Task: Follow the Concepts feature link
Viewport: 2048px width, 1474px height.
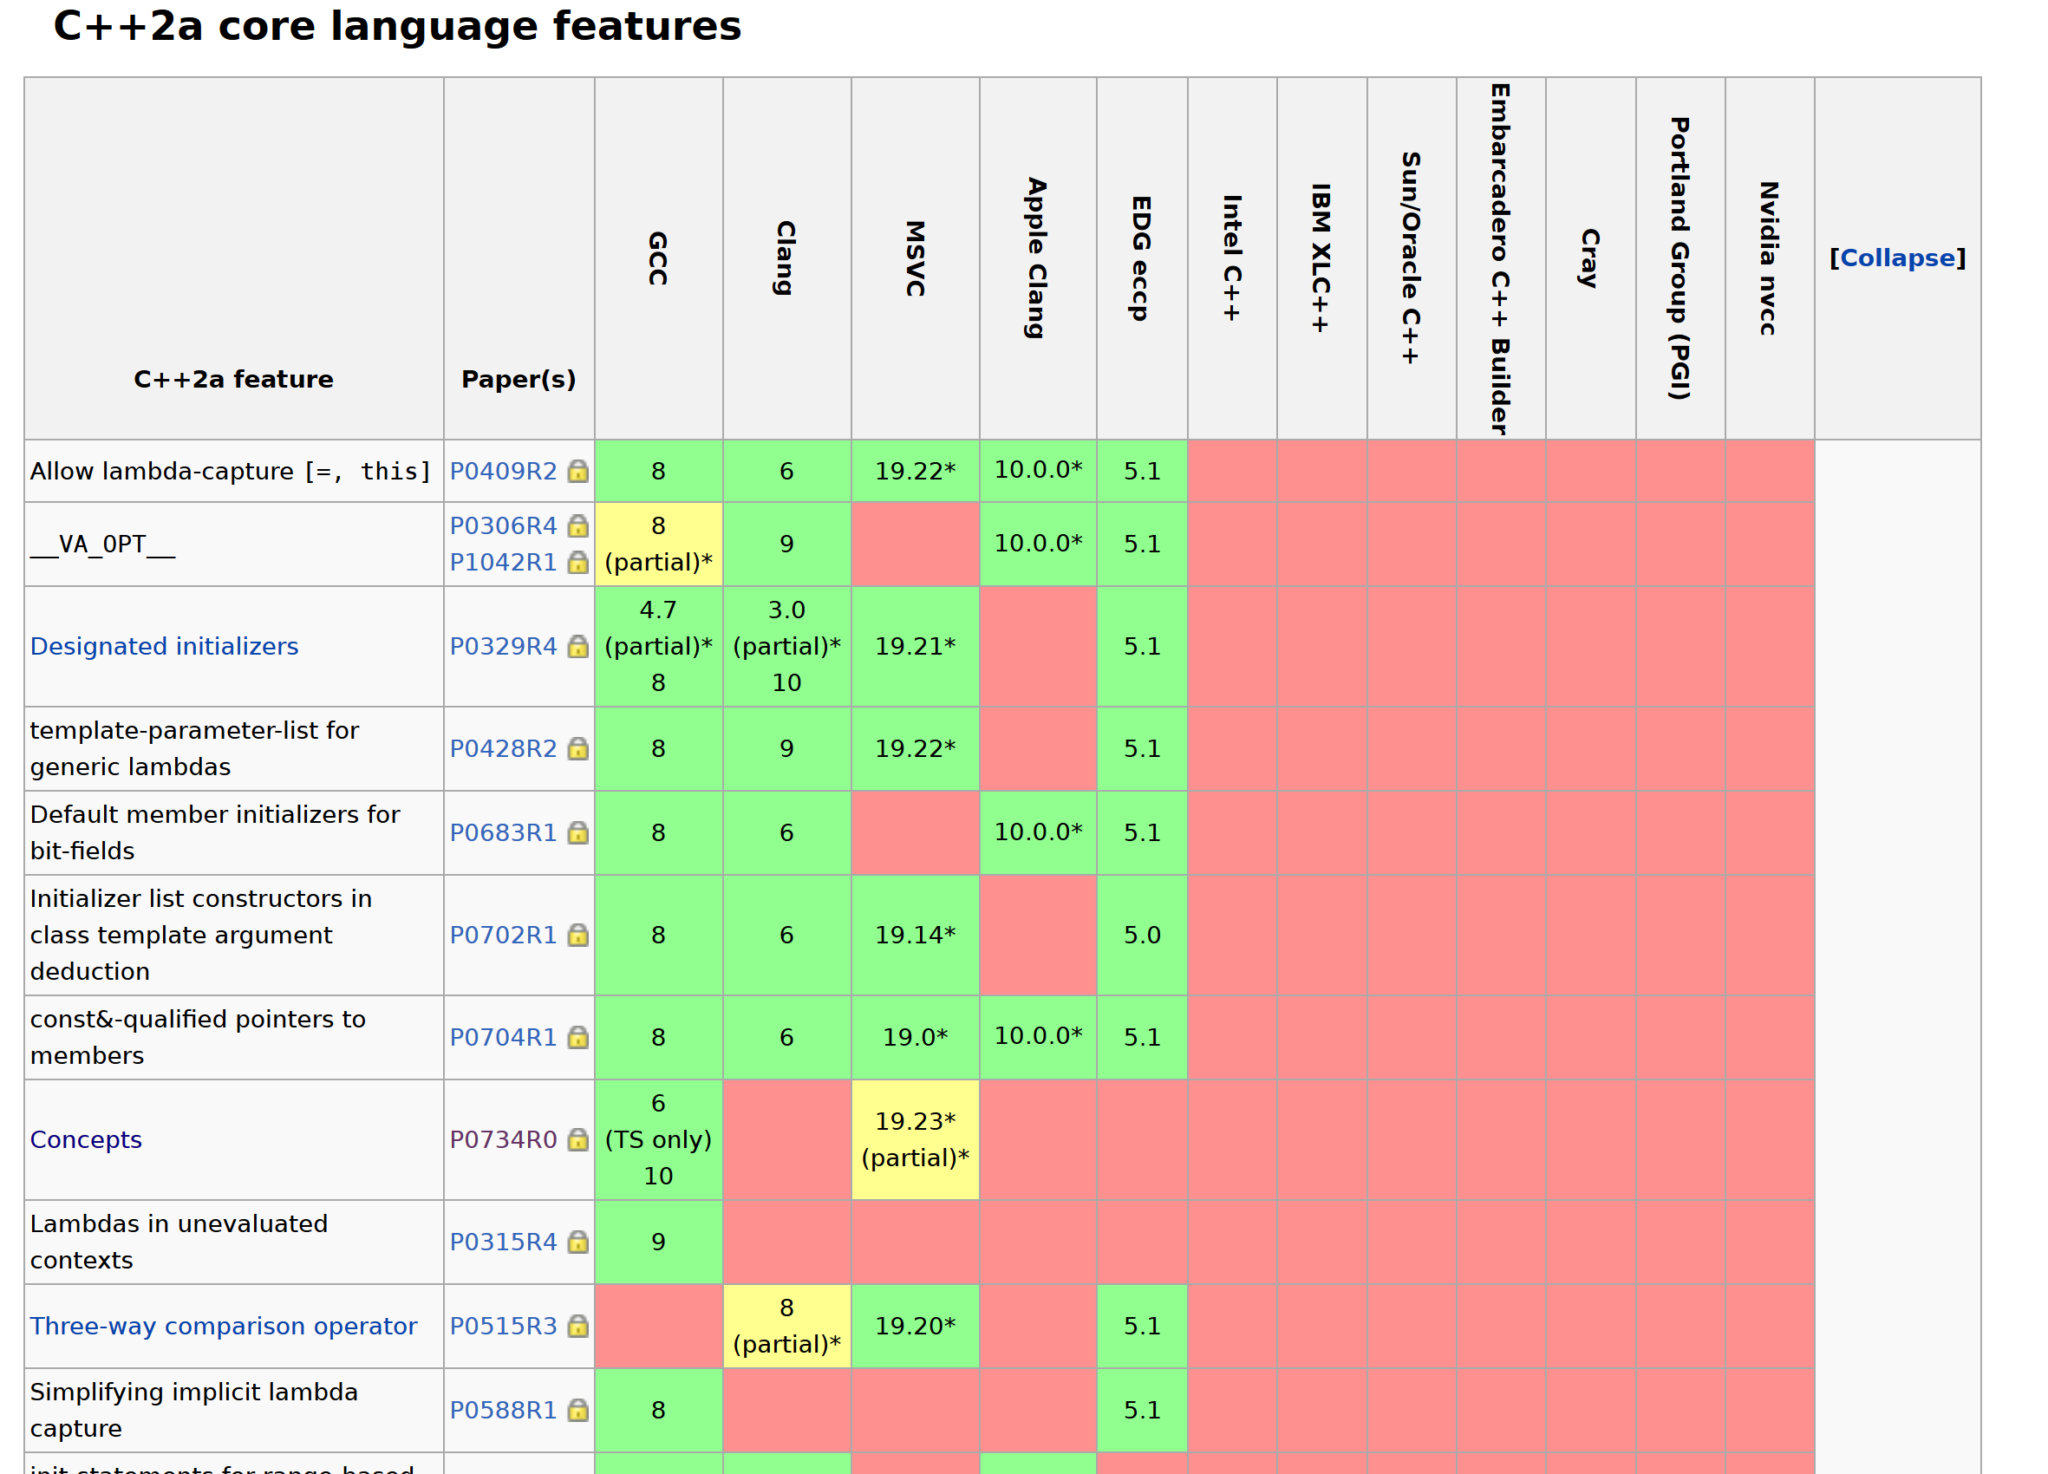Action: pyautogui.click(x=86, y=1139)
